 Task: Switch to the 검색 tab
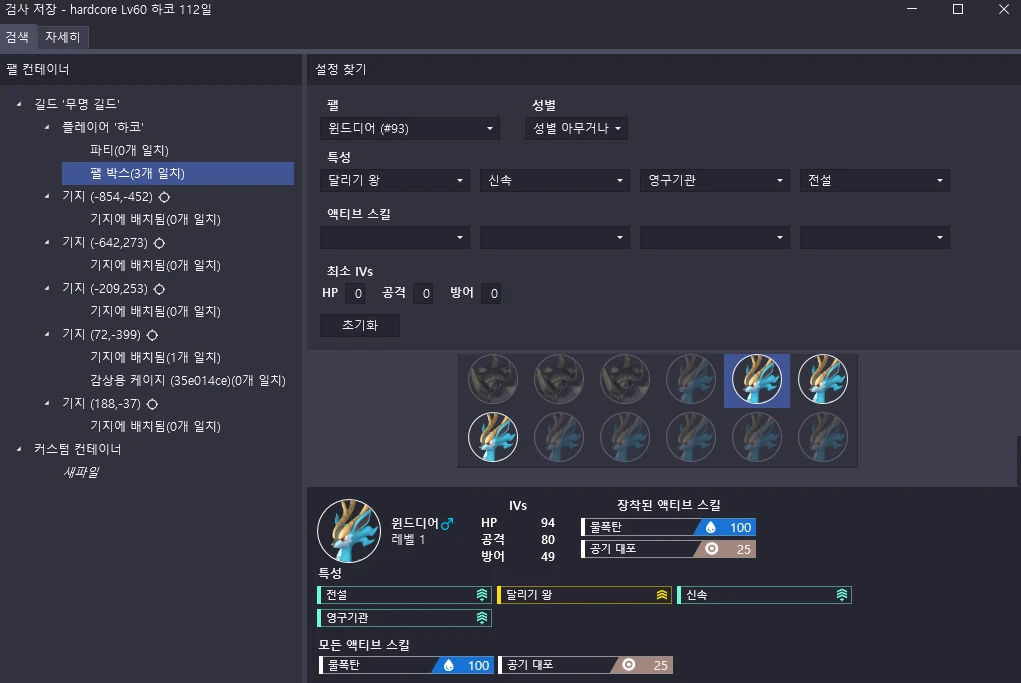18,37
